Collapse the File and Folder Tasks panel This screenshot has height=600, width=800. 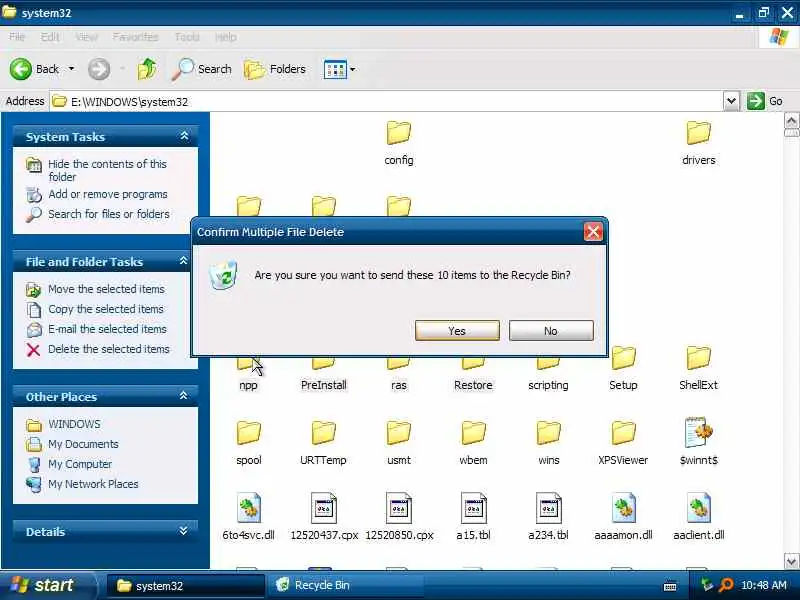click(x=184, y=261)
